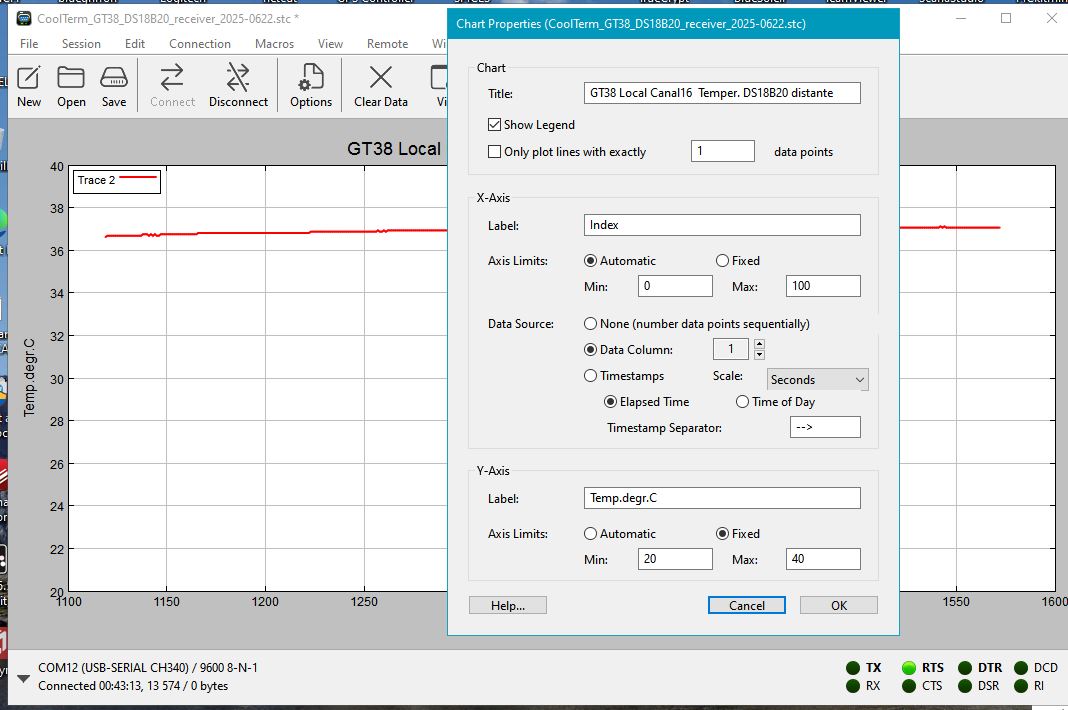Open the Edit menu
Screen dimensions: 1068x710
135,44
